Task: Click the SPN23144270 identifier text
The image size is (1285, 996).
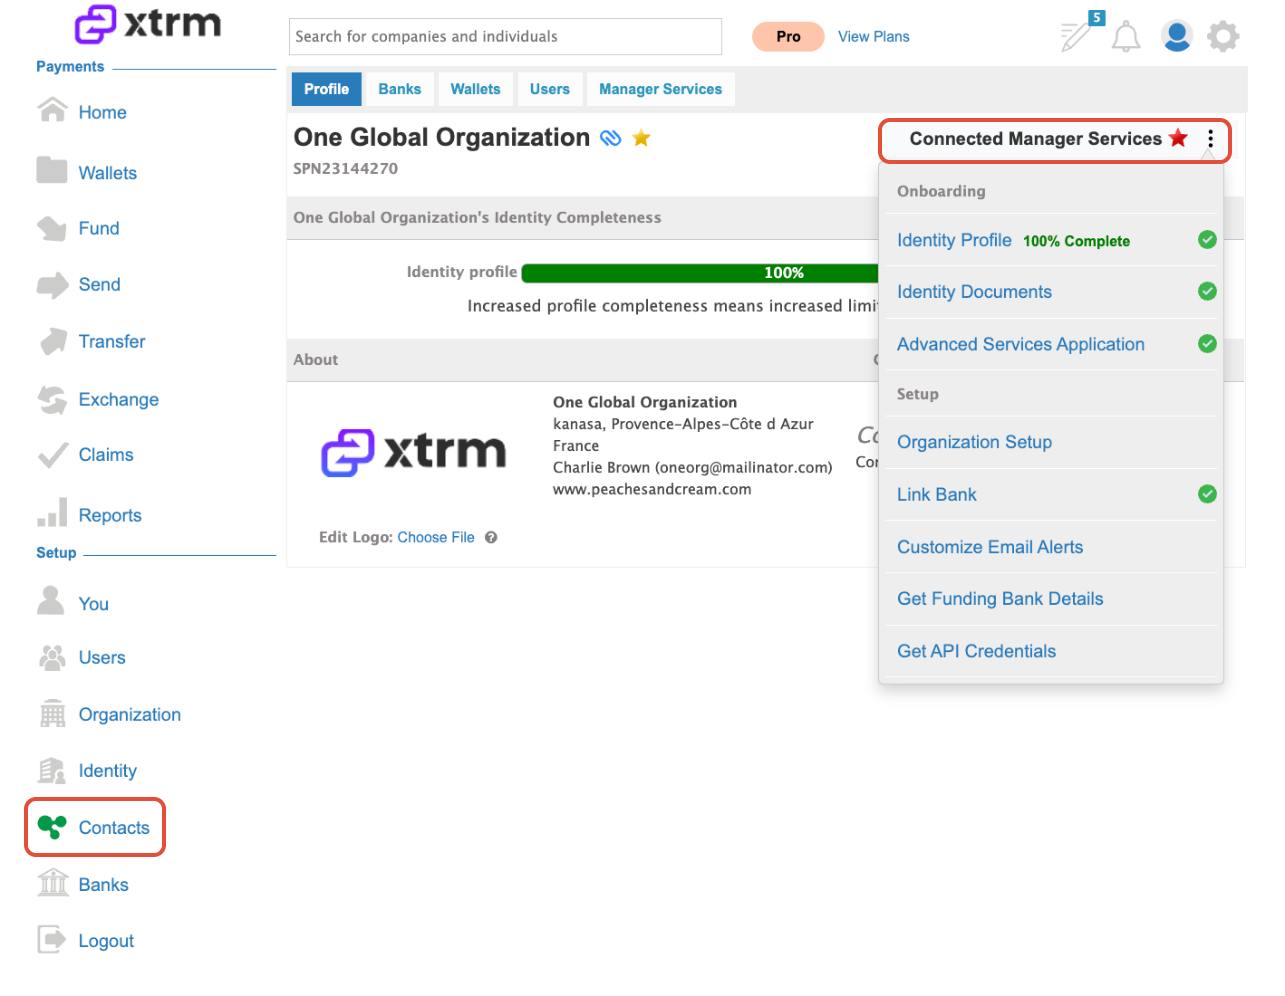Action: pos(345,168)
